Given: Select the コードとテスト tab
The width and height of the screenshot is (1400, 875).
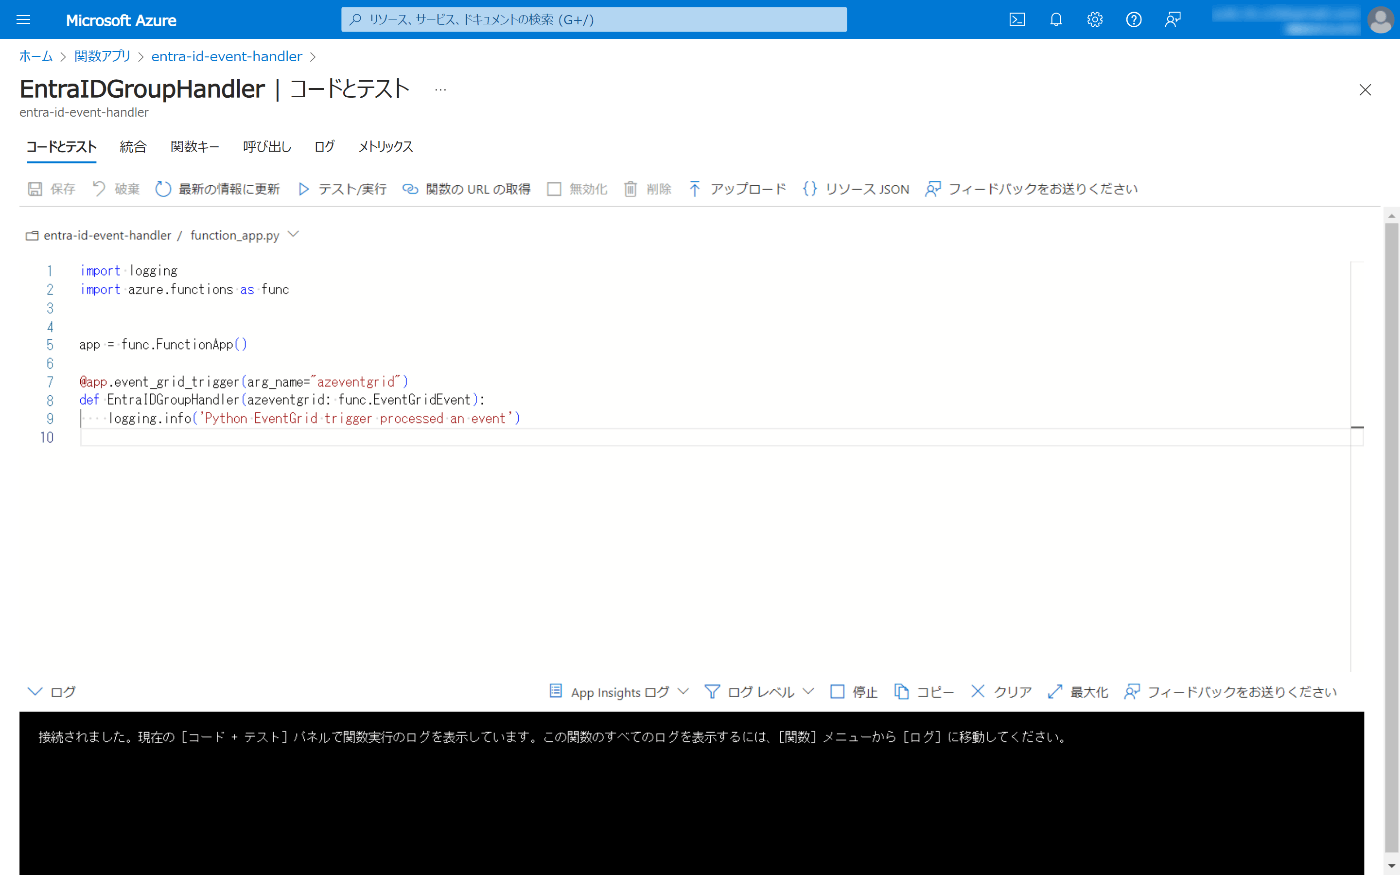Looking at the screenshot, I should (x=61, y=147).
